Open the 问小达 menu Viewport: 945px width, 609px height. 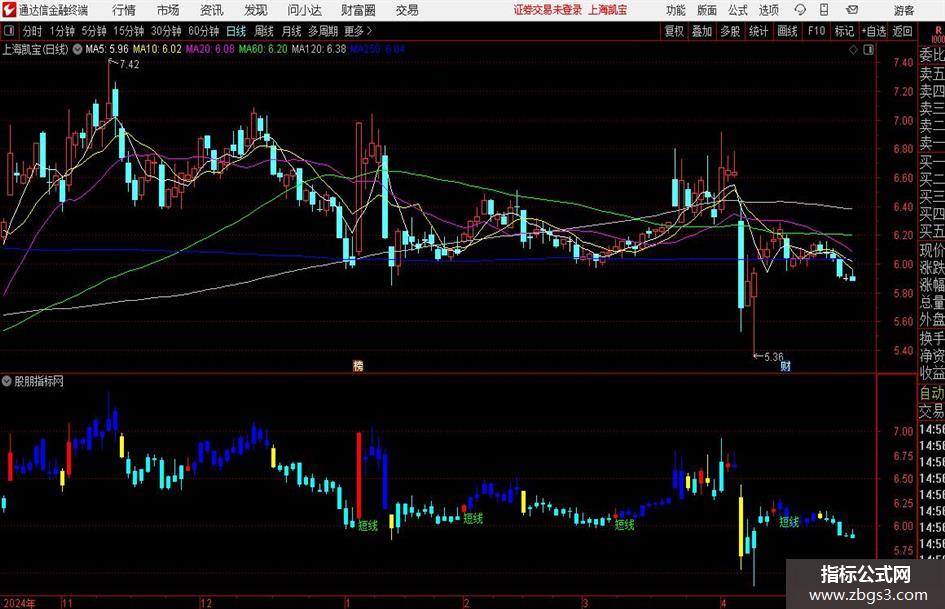pos(304,10)
